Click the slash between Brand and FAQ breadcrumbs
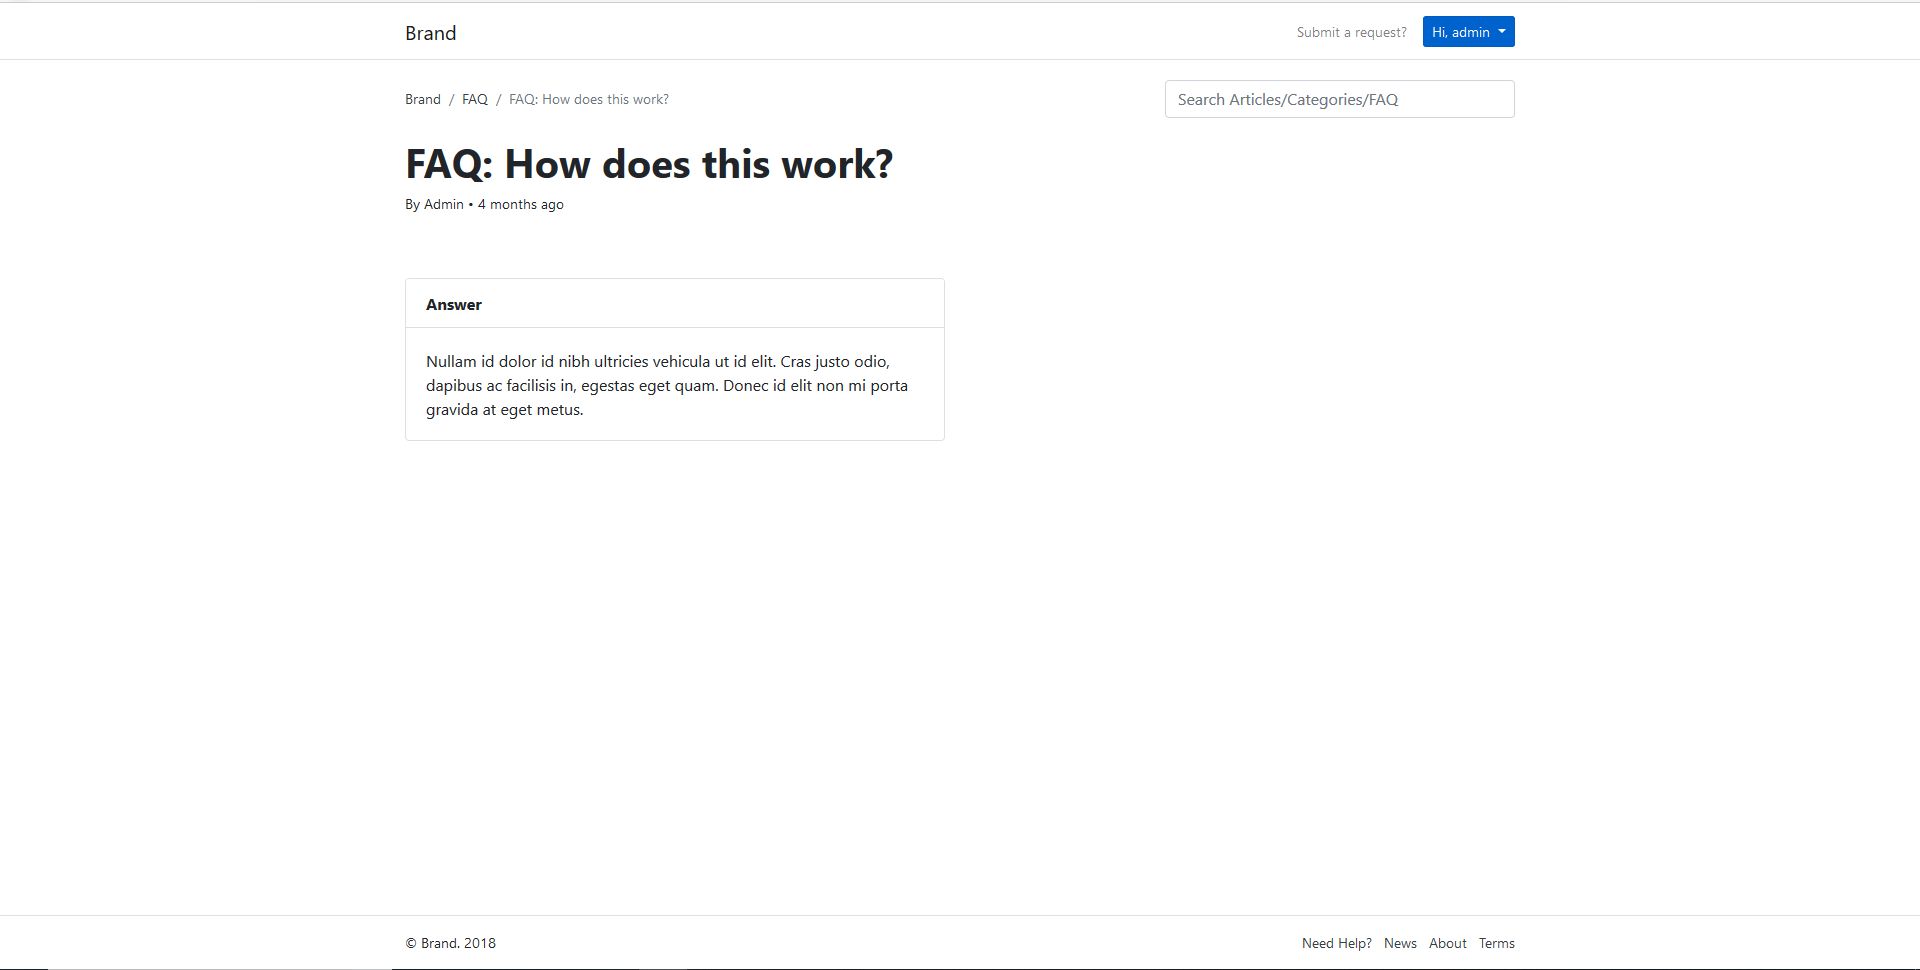This screenshot has height=970, width=1920. [451, 99]
